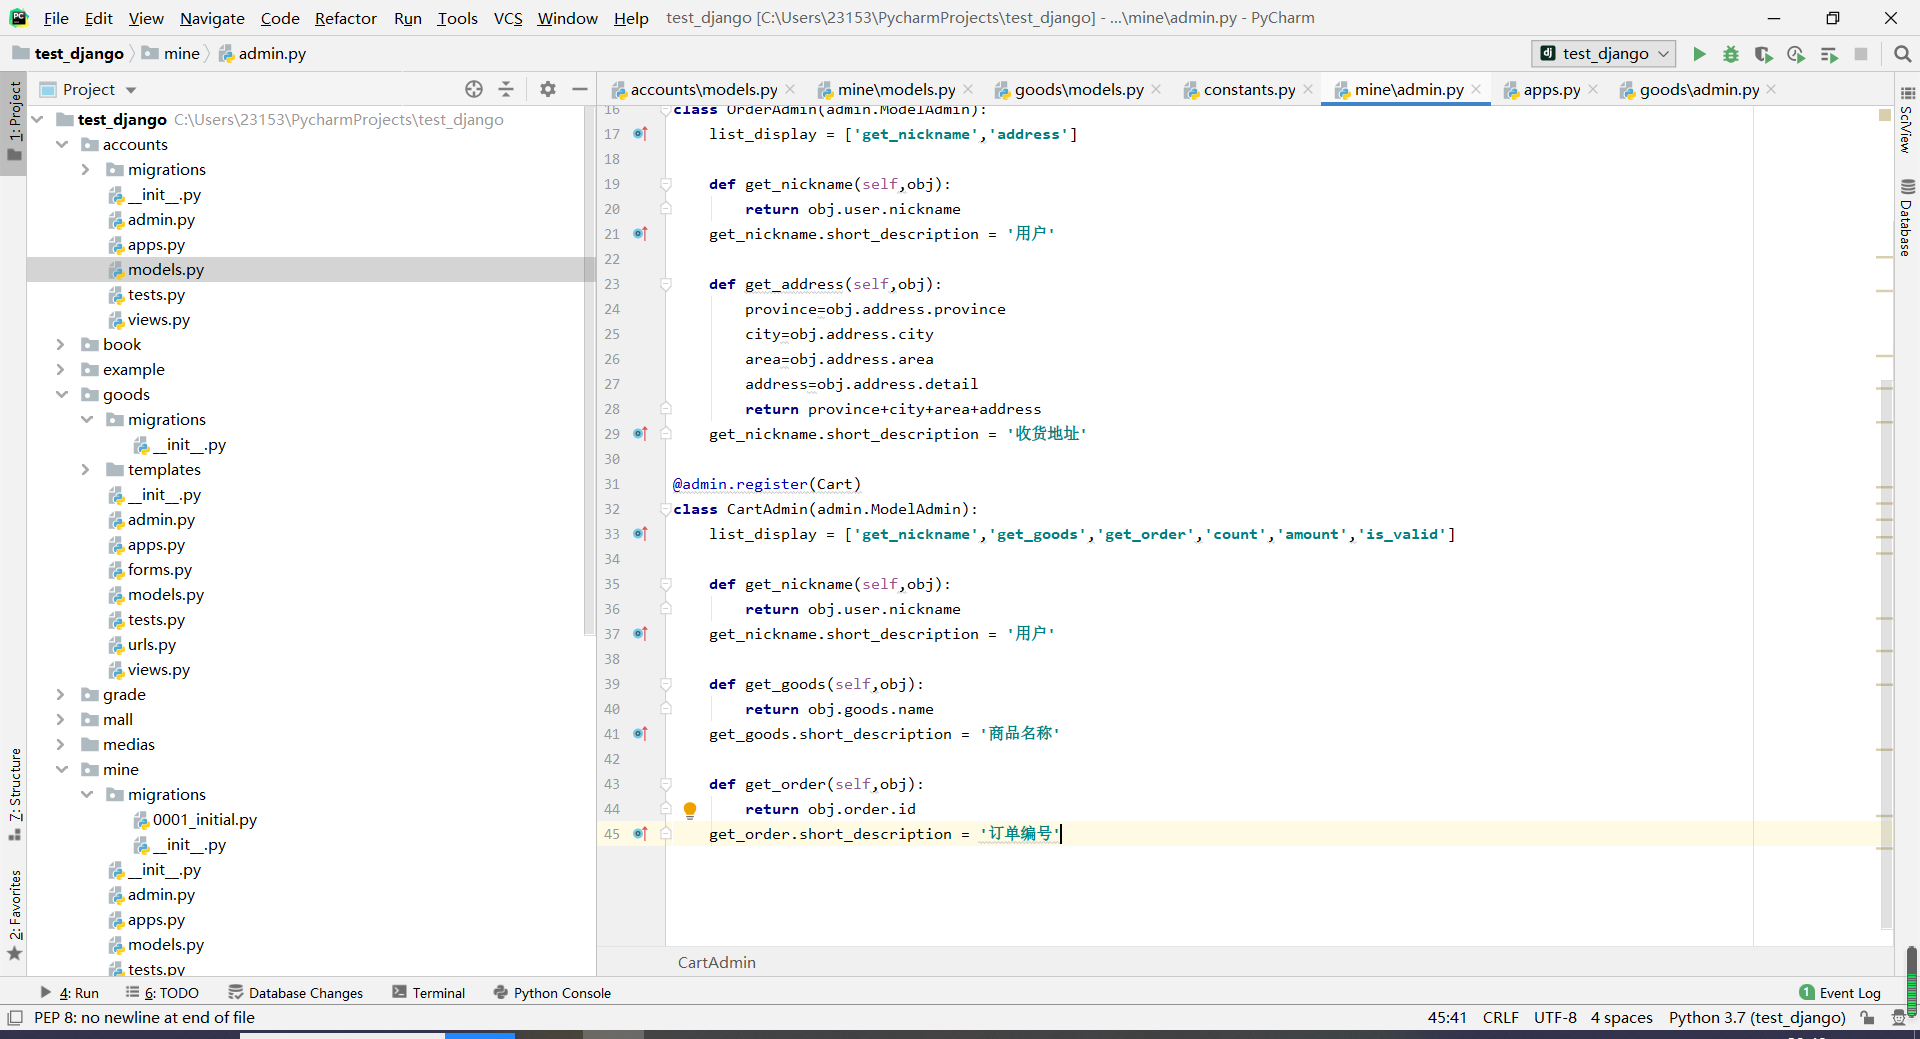
Task: Close the mine\admin.py tab
Action: (1476, 89)
